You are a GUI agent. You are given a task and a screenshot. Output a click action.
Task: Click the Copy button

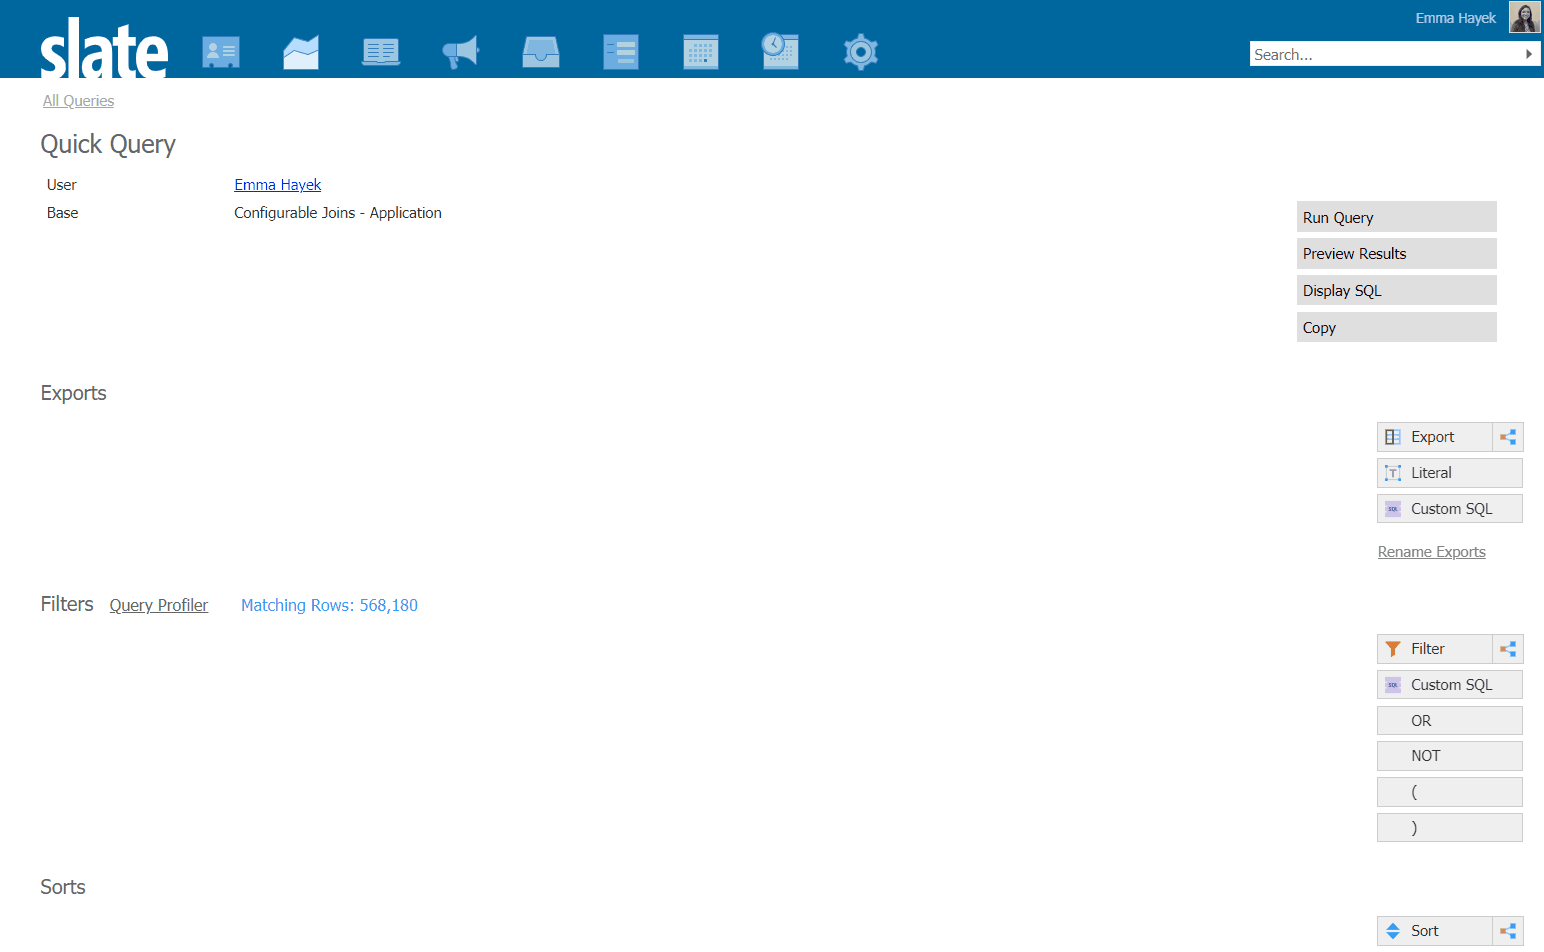click(x=1397, y=328)
